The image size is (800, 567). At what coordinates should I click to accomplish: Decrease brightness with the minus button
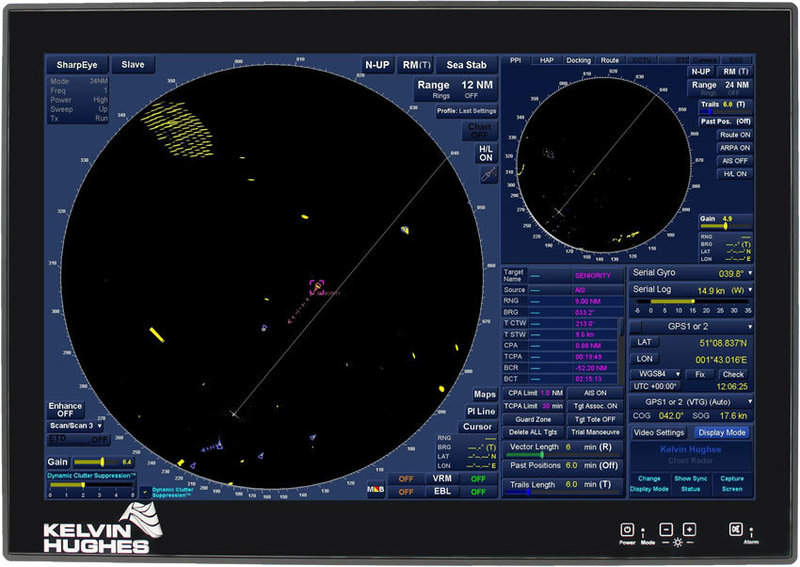[x=667, y=529]
